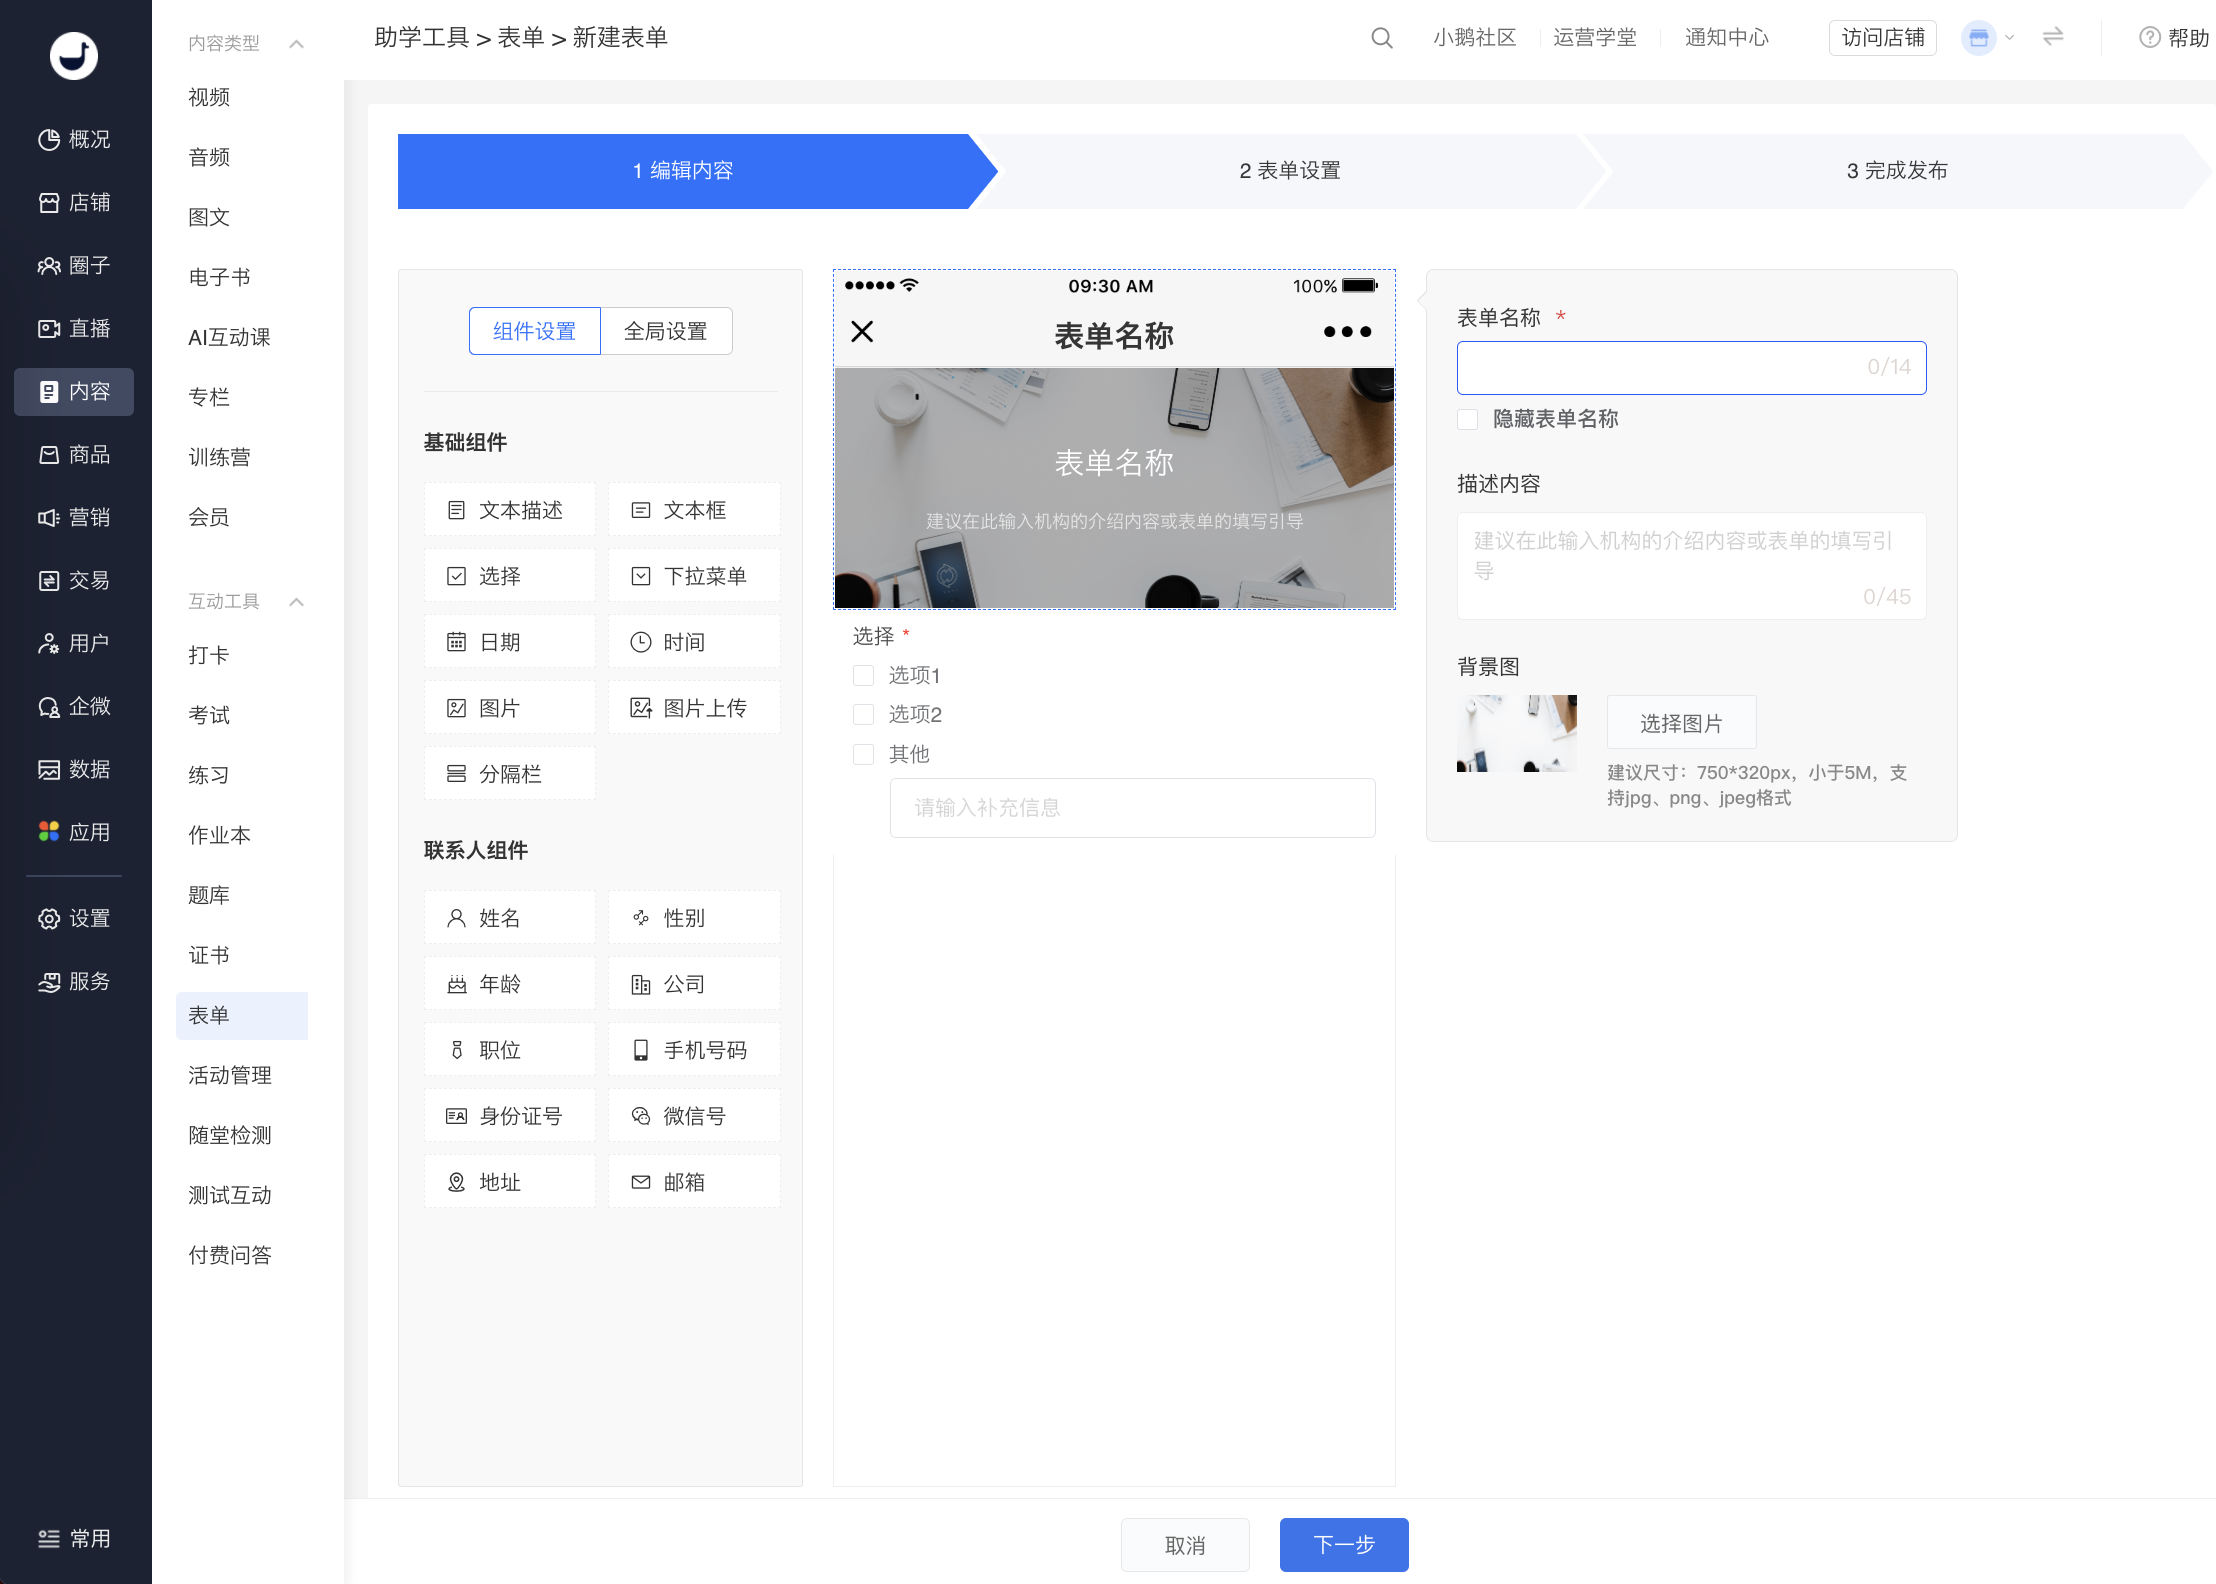Screen dimensions: 2216x1584
Task: Add the 图片上传 component
Action: point(694,708)
